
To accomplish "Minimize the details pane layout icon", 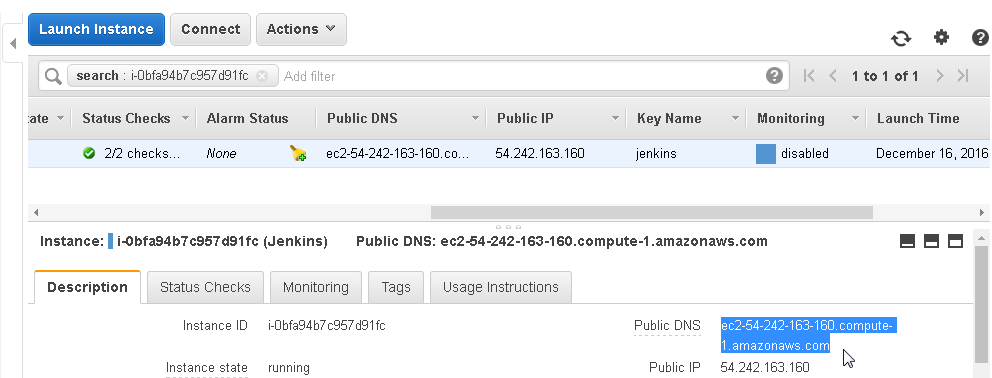I will 907,241.
